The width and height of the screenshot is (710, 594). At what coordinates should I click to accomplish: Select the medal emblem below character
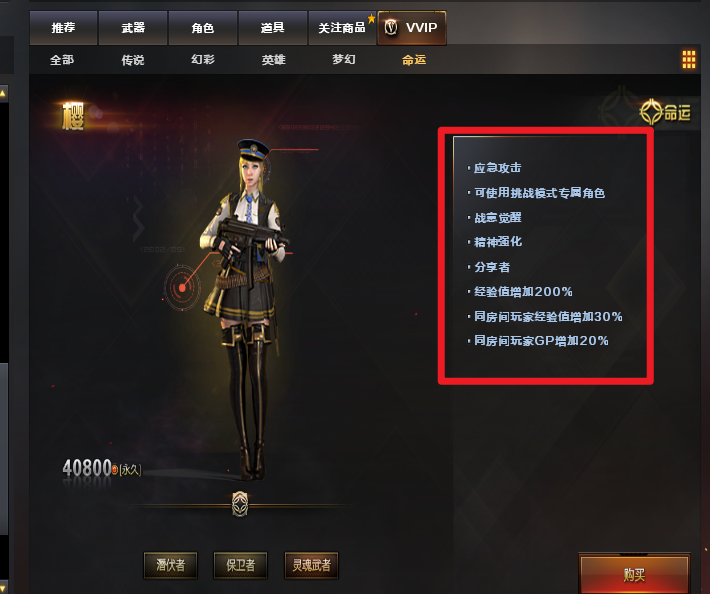(x=240, y=504)
